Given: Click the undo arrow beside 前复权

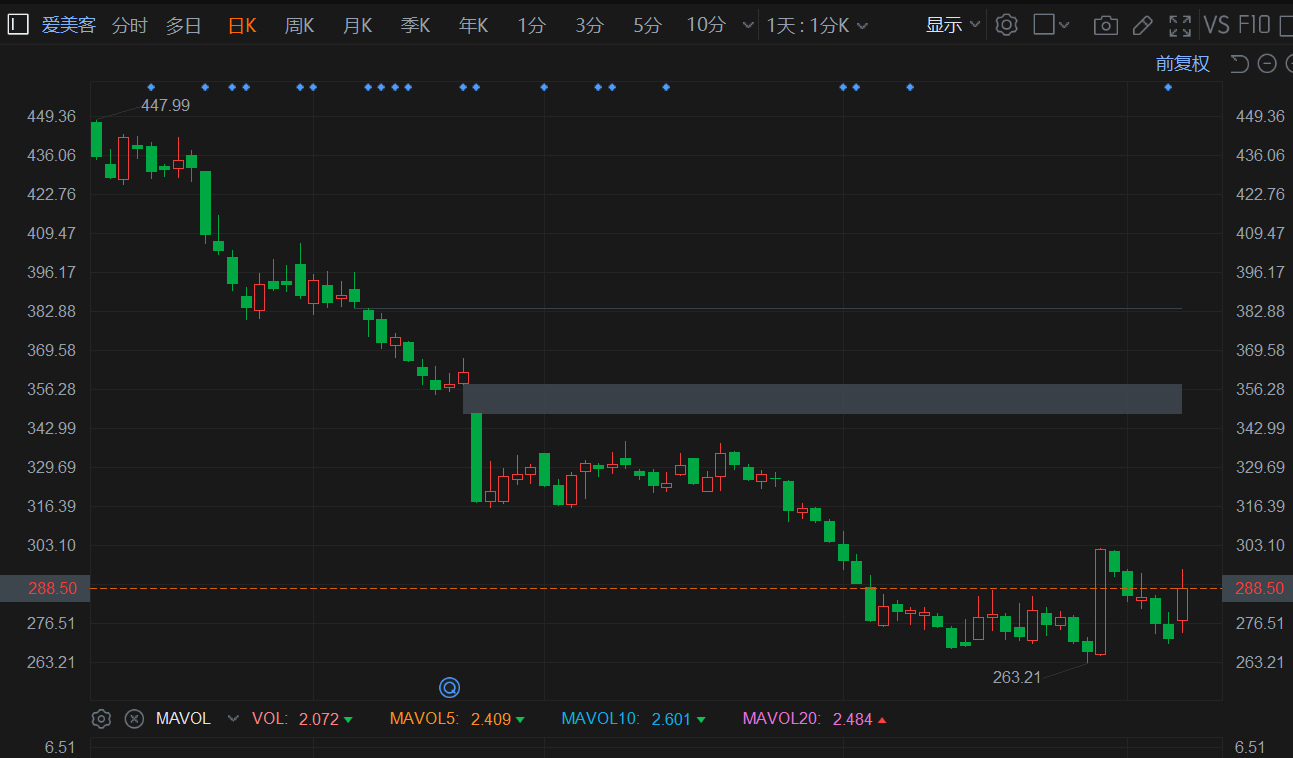Looking at the screenshot, I should [1239, 64].
